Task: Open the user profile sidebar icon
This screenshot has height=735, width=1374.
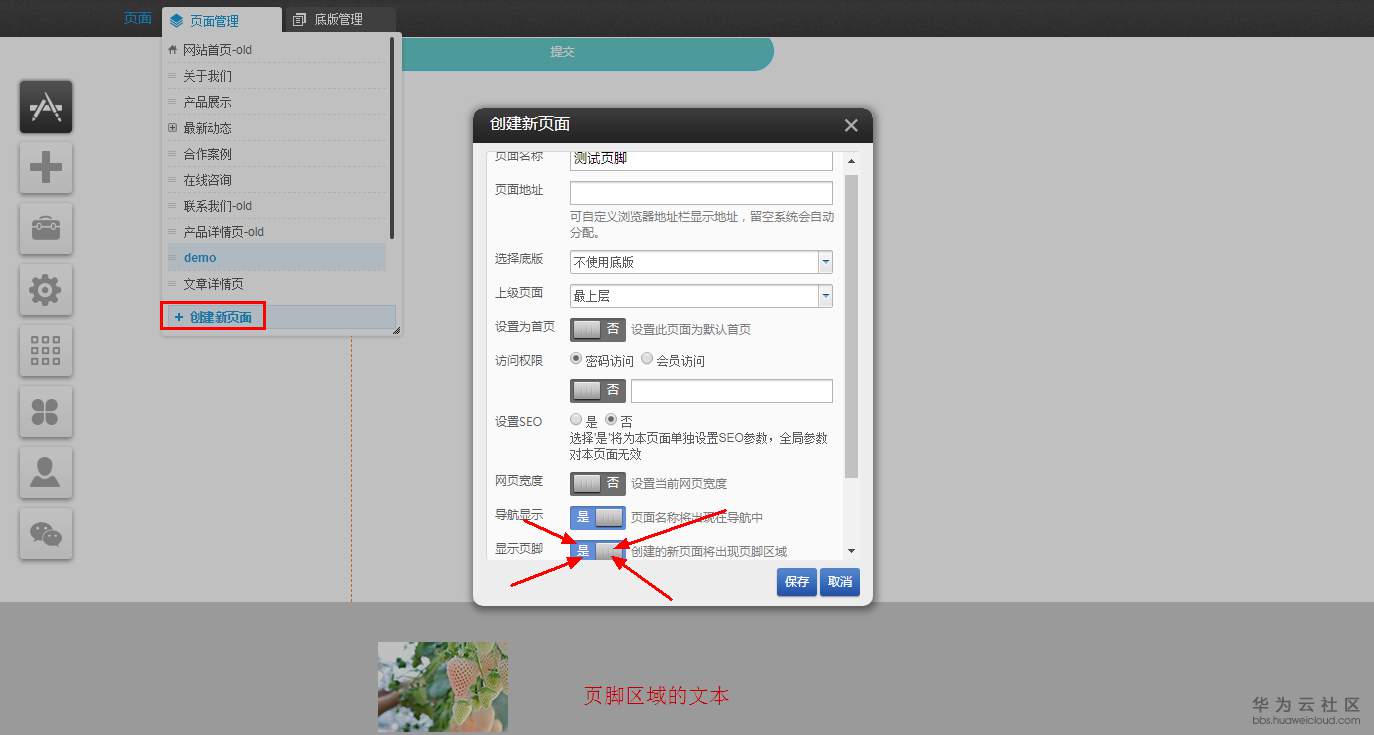Action: tap(46, 473)
